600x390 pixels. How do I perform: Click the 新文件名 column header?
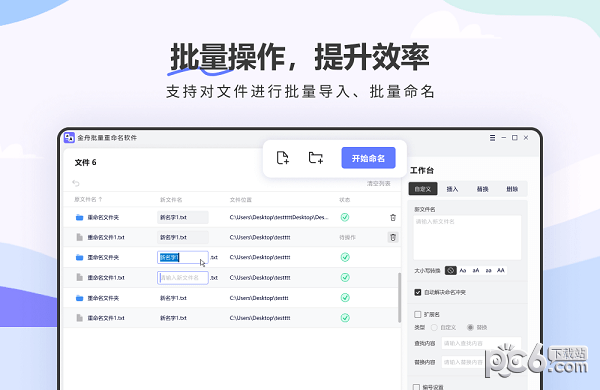171,200
